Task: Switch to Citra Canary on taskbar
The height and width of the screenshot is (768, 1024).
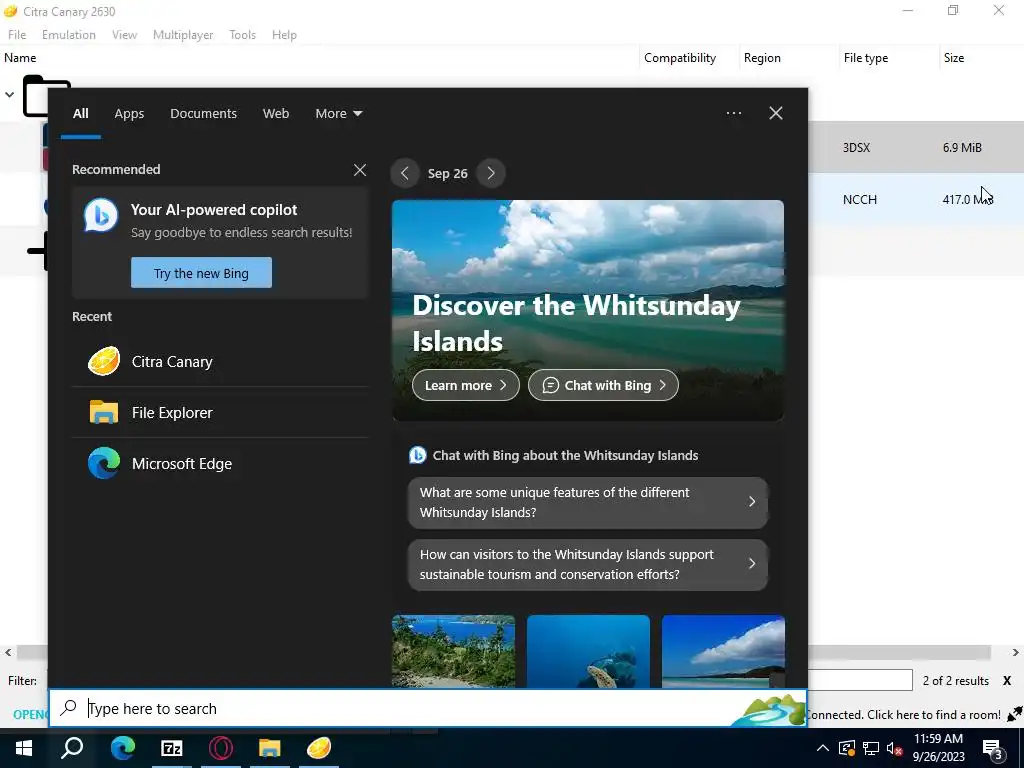Action: tap(319, 748)
